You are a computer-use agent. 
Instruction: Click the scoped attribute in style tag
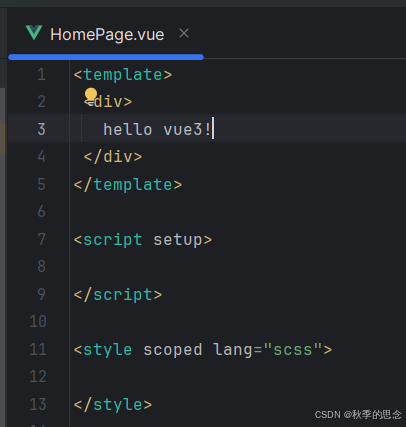173,350
